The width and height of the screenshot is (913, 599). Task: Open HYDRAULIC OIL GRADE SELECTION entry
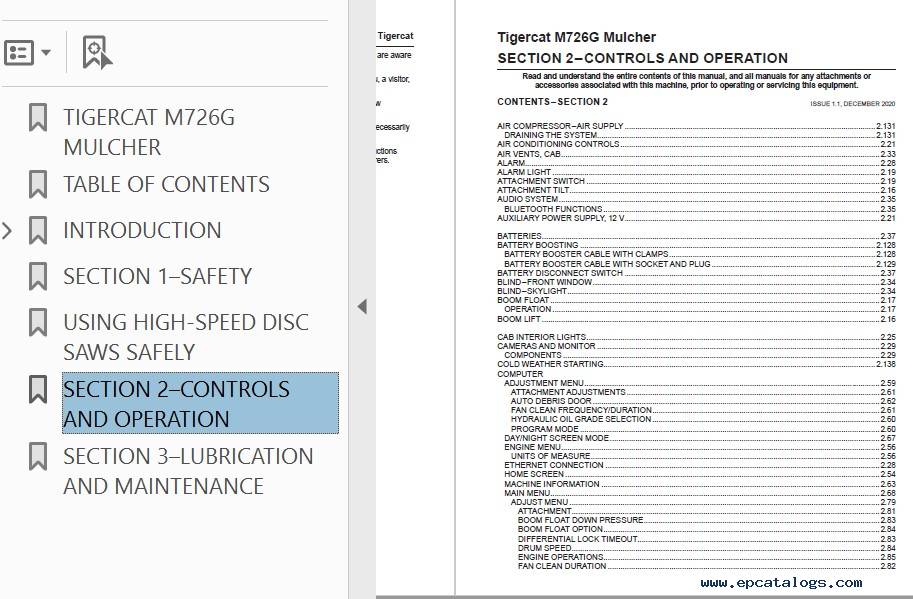click(703, 419)
